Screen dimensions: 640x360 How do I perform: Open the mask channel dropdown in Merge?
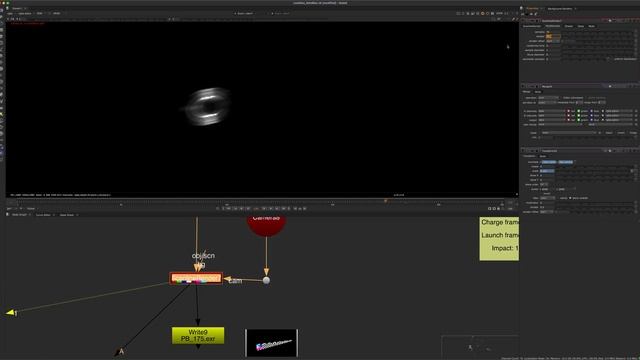[x=569, y=133]
